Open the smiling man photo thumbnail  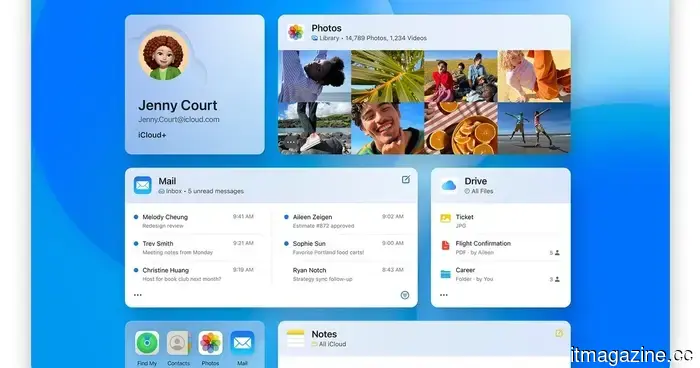pyautogui.click(x=387, y=129)
